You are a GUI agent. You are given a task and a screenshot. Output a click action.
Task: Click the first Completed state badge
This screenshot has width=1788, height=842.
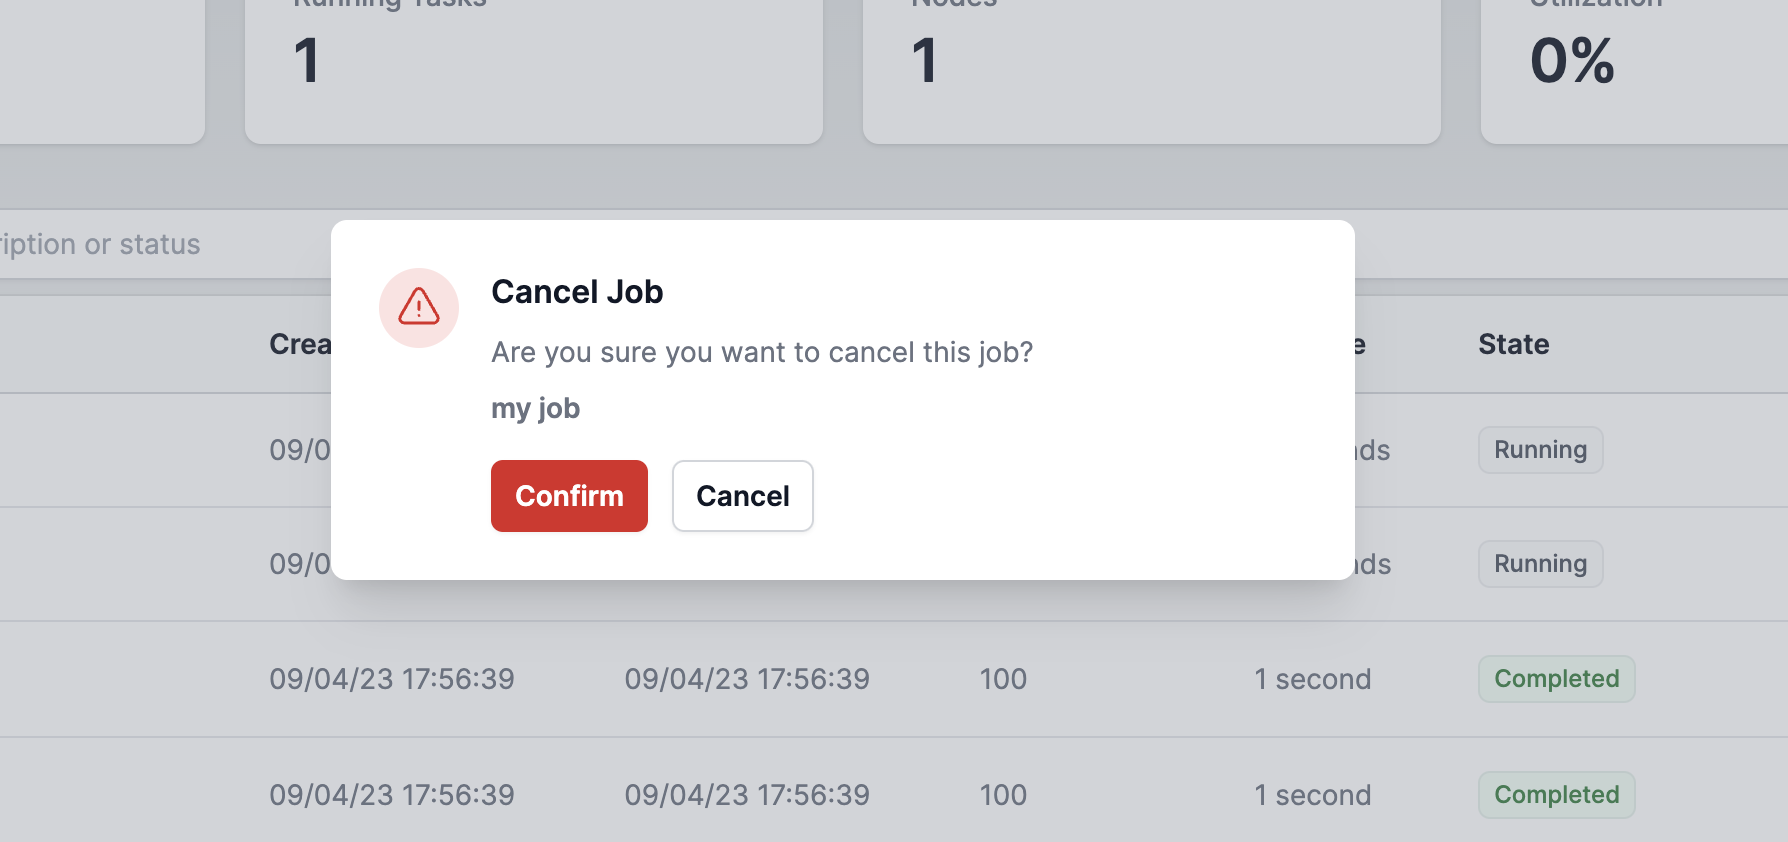[x=1556, y=679]
